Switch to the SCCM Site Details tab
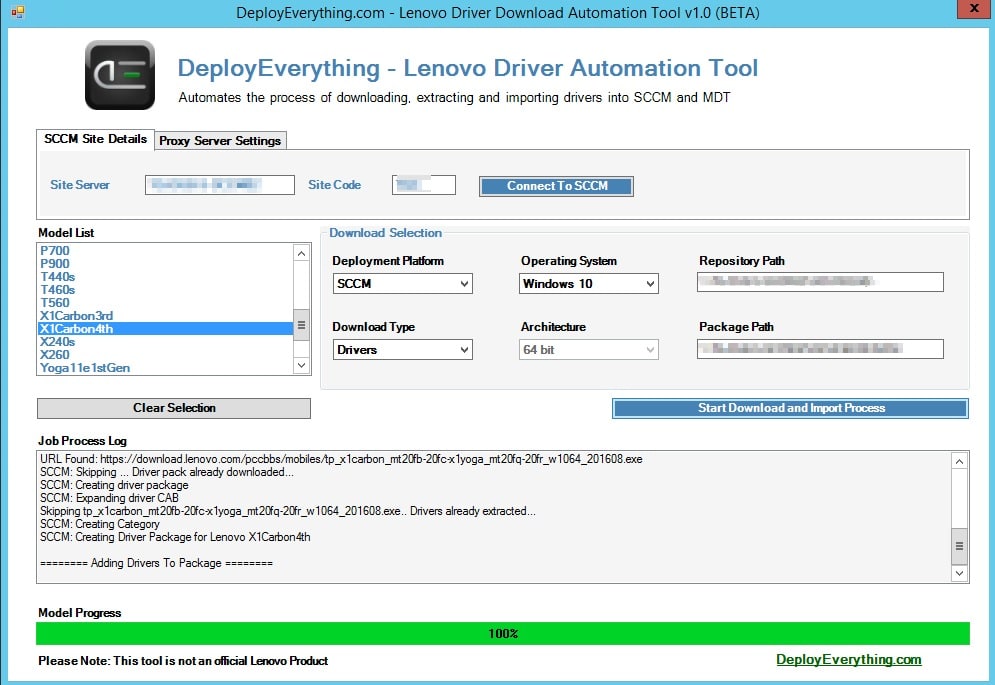 (x=95, y=139)
